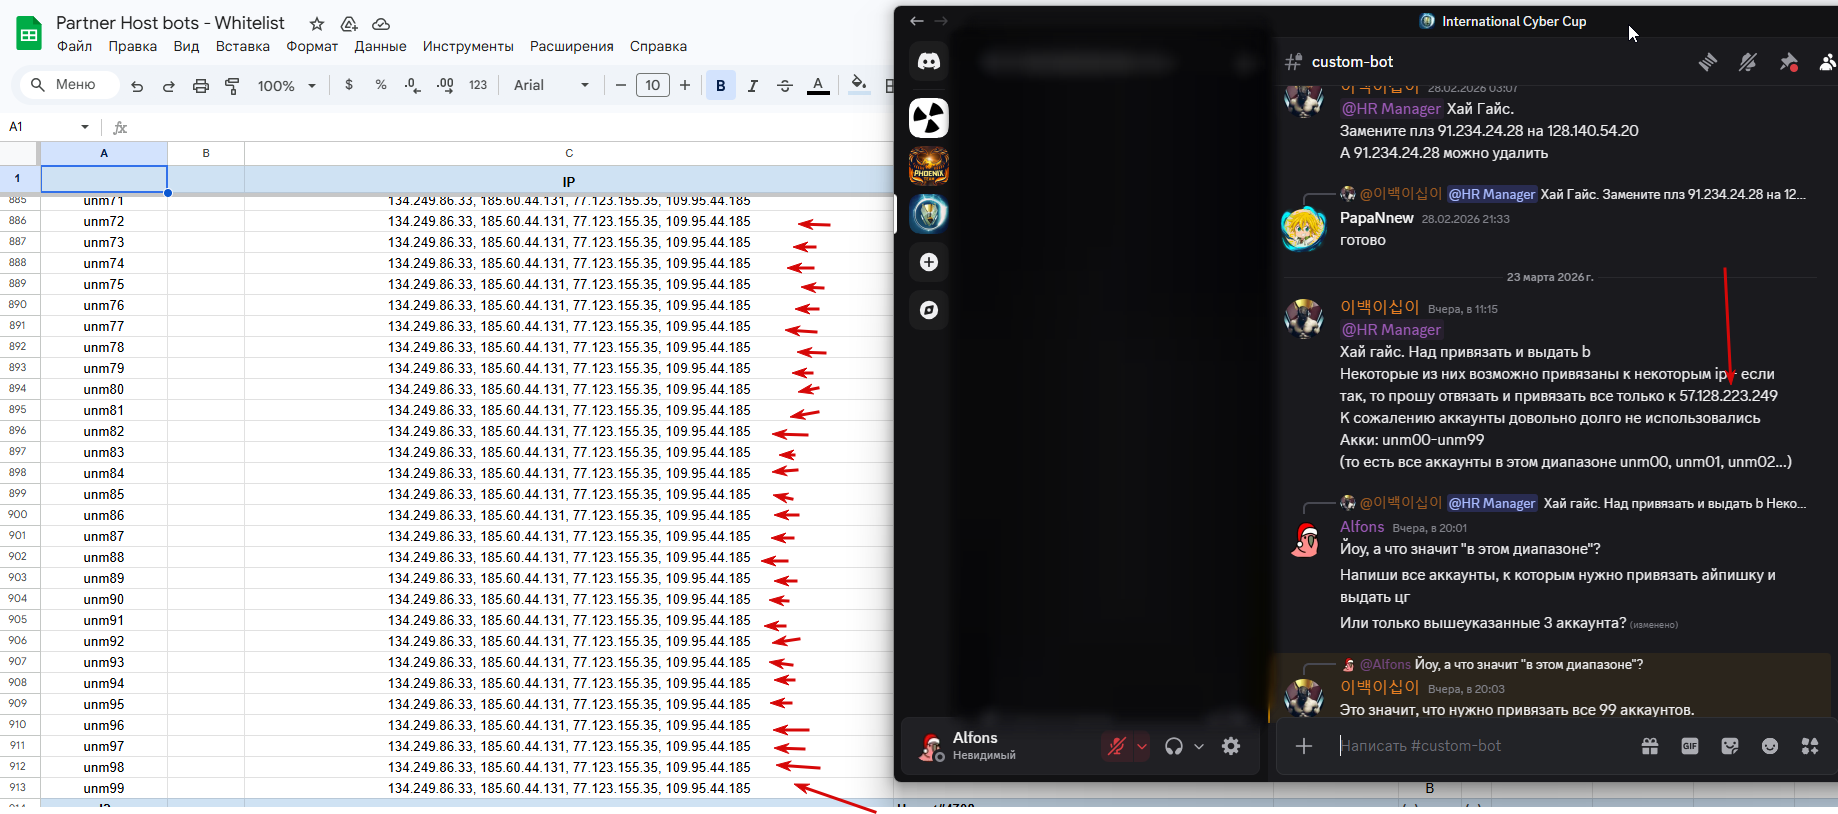Apply currency format with the dollar icon
This screenshot has height=814, width=1838.
[349, 85]
